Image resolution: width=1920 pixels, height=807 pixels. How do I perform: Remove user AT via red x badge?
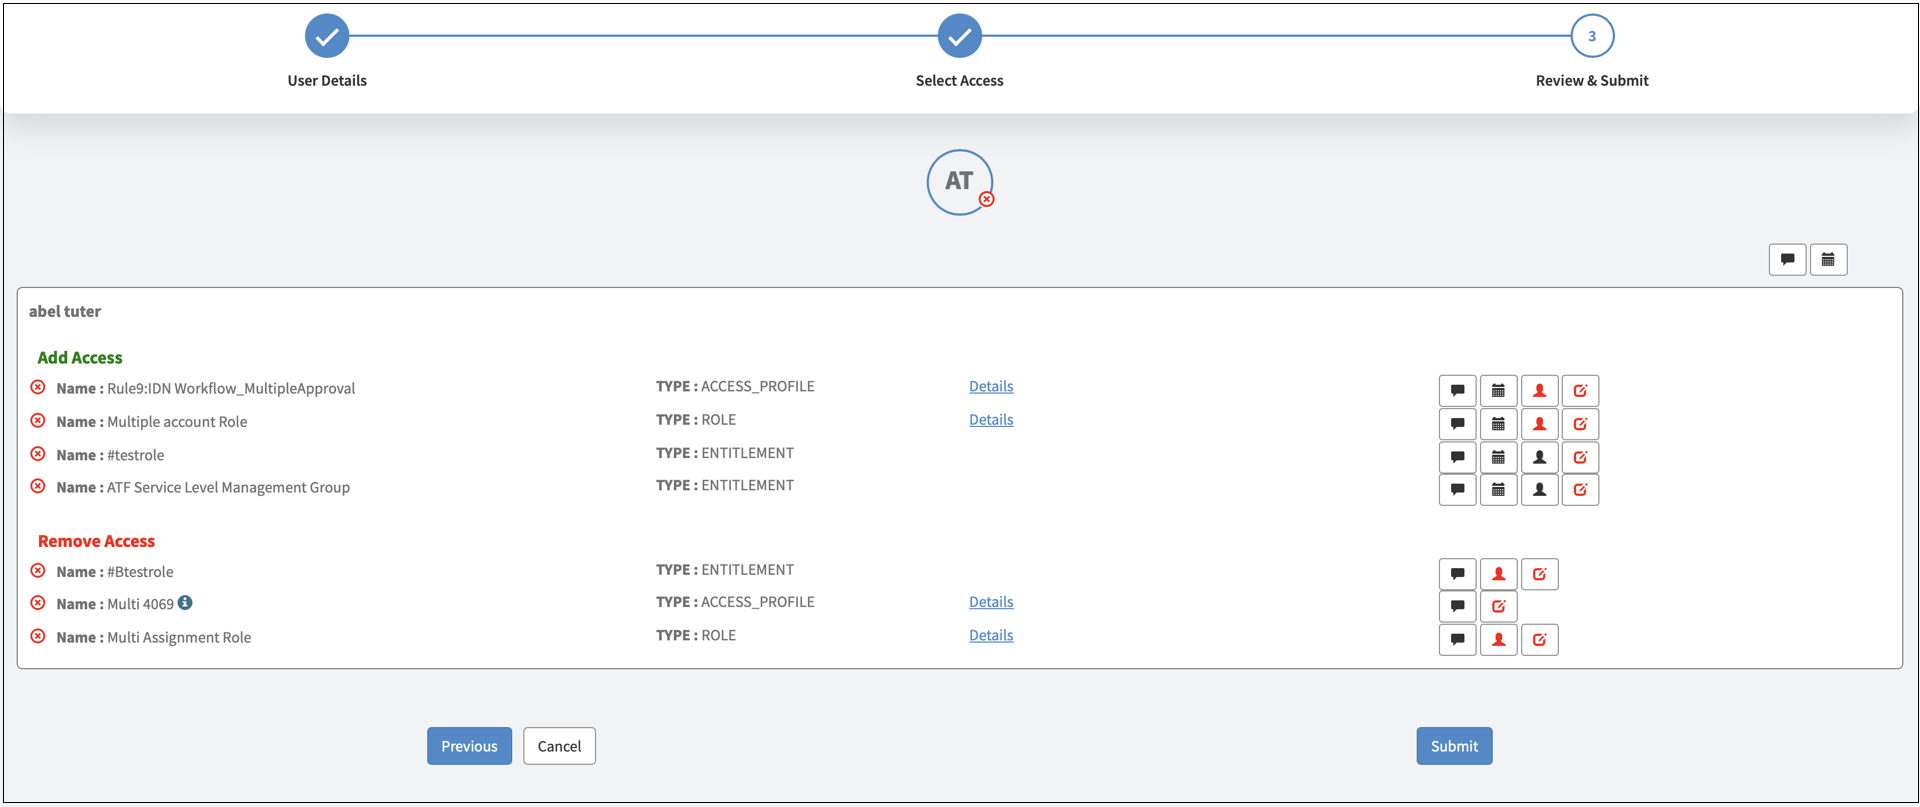[987, 200]
